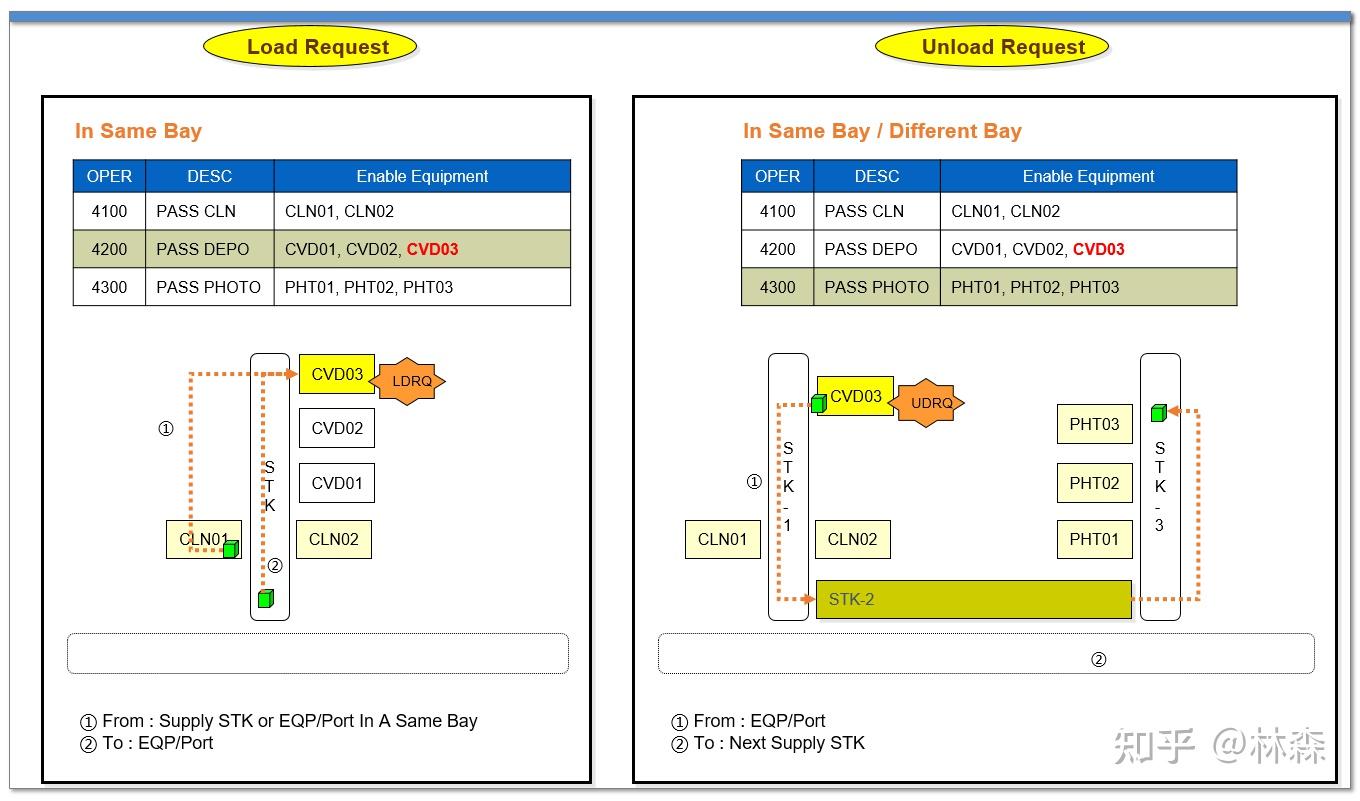Click the green cube beside CVD03 in the Unload Request diagram
The height and width of the screenshot is (801, 1360).
[x=819, y=403]
